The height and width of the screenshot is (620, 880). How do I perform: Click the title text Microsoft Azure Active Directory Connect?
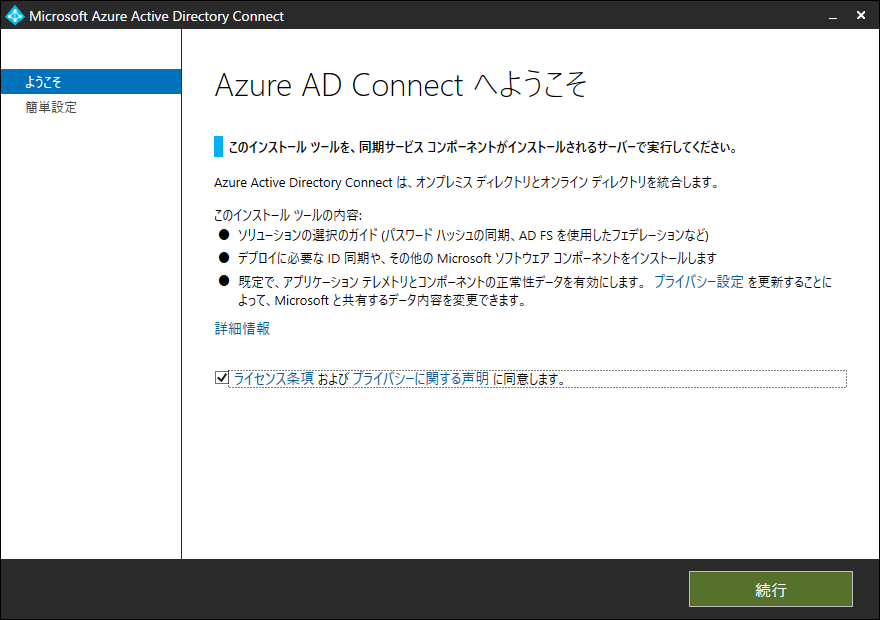point(157,16)
